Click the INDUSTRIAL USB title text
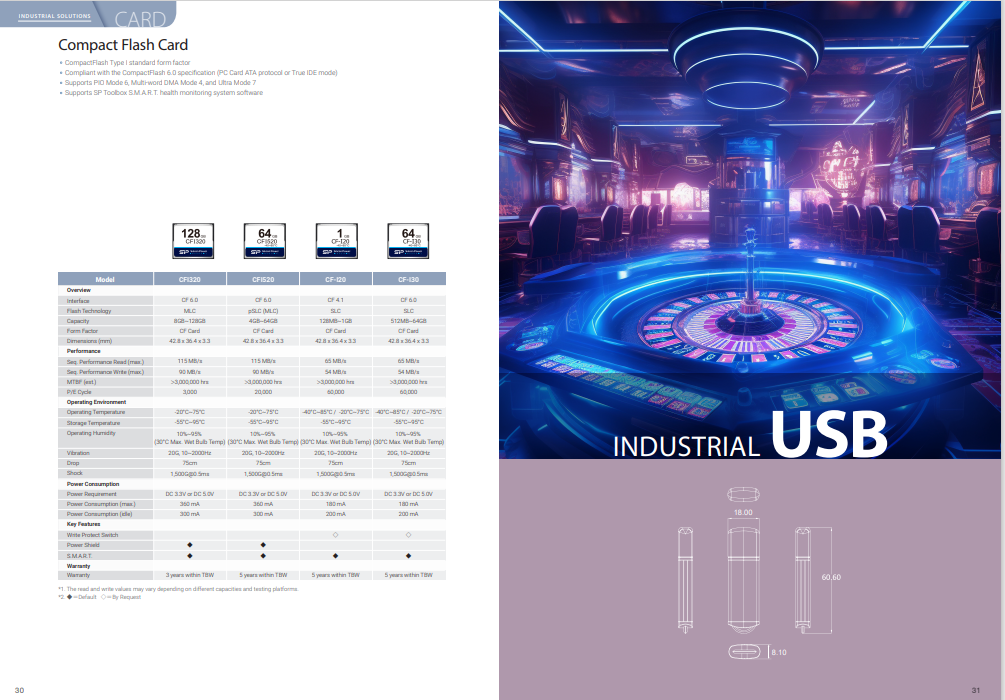 (x=750, y=437)
